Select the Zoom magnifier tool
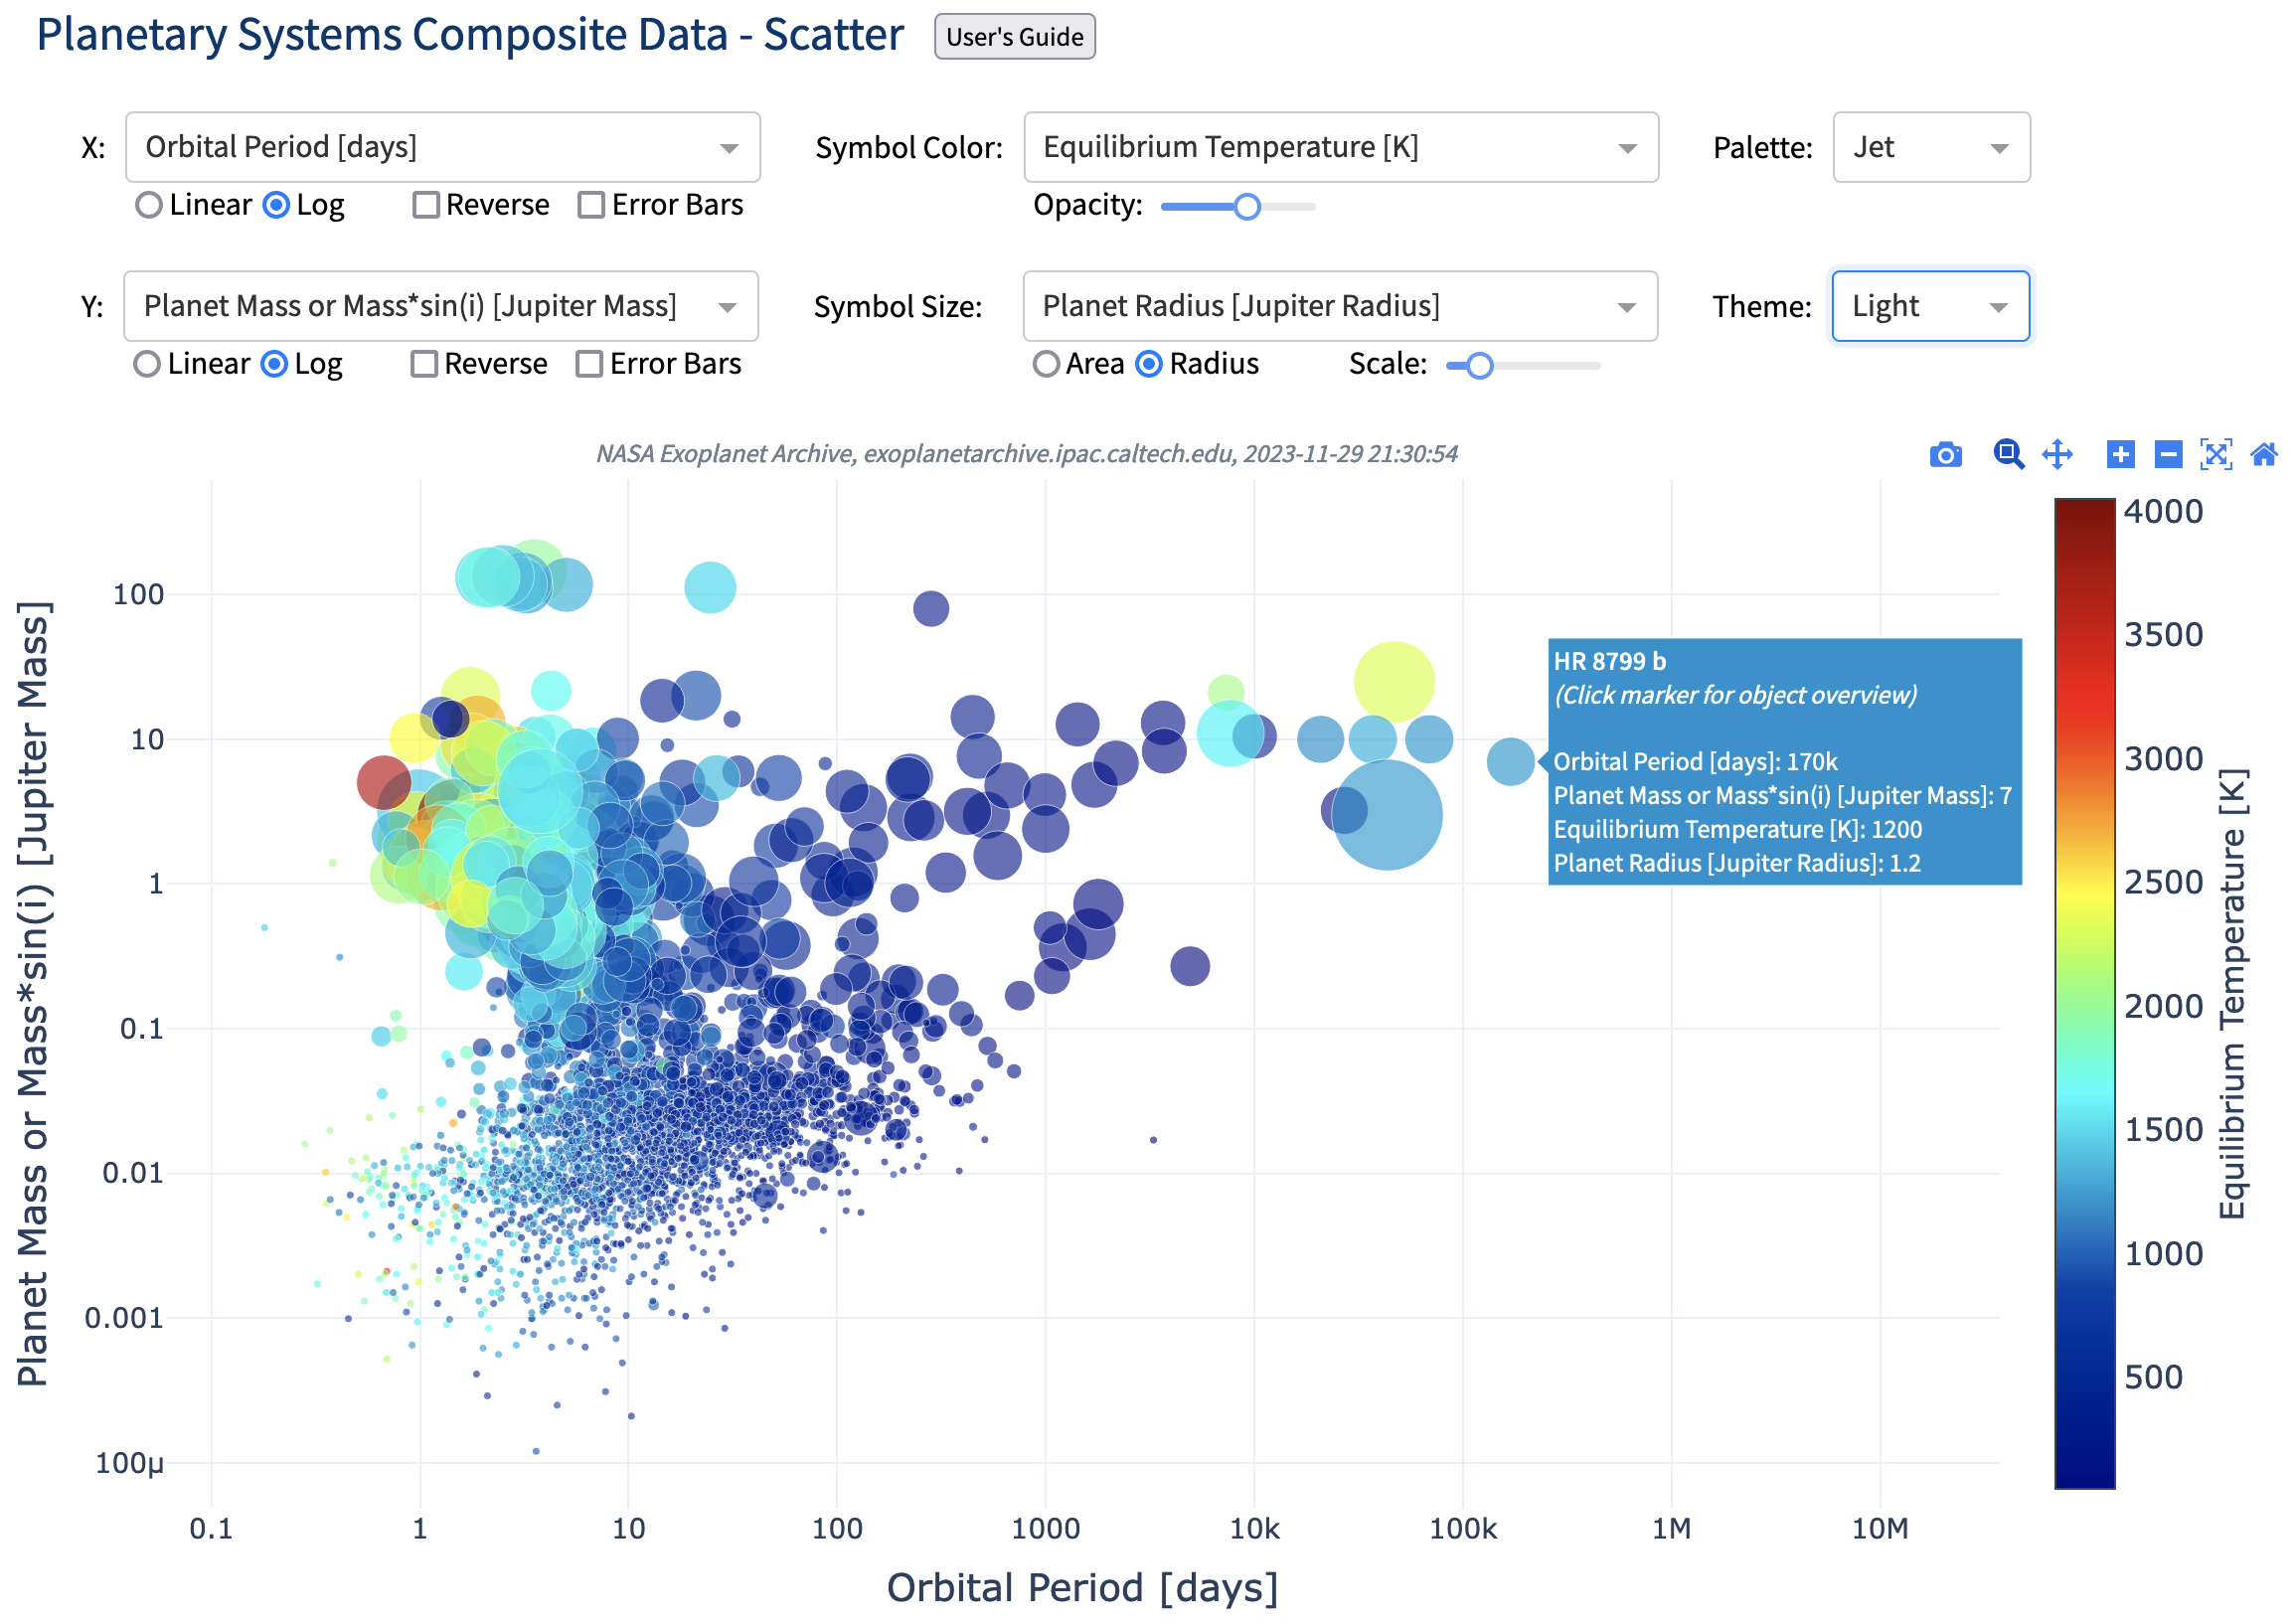Image resolution: width=2296 pixels, height=1624 pixels. pyautogui.click(x=2008, y=455)
